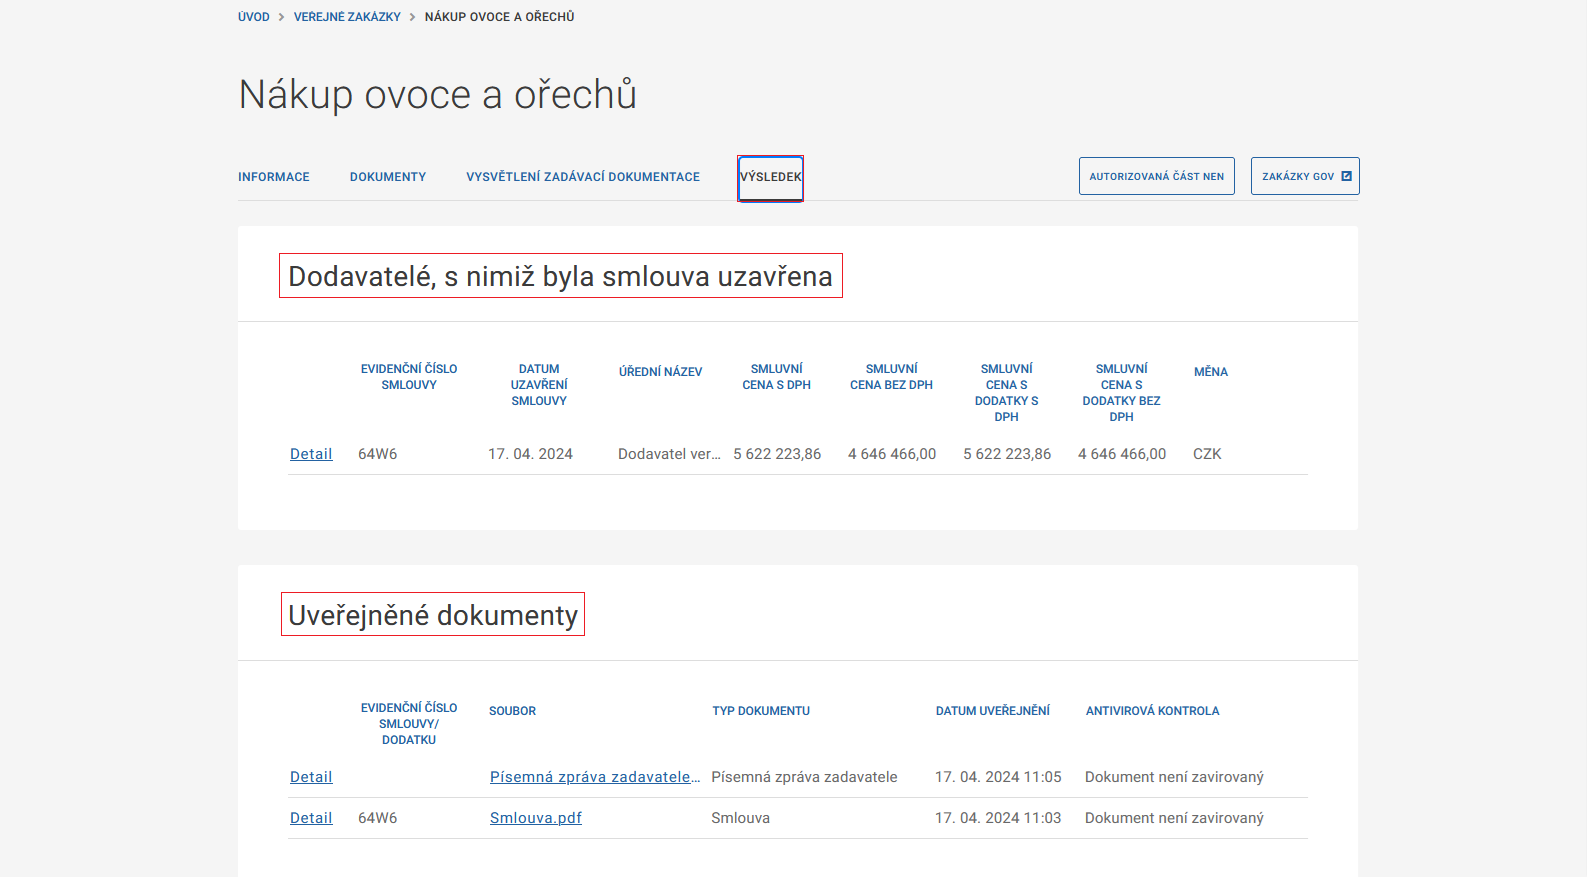The width and height of the screenshot is (1587, 877).
Task: Click SMLUVNÍ CENA S DODATKY S DPH header
Action: (x=1007, y=393)
